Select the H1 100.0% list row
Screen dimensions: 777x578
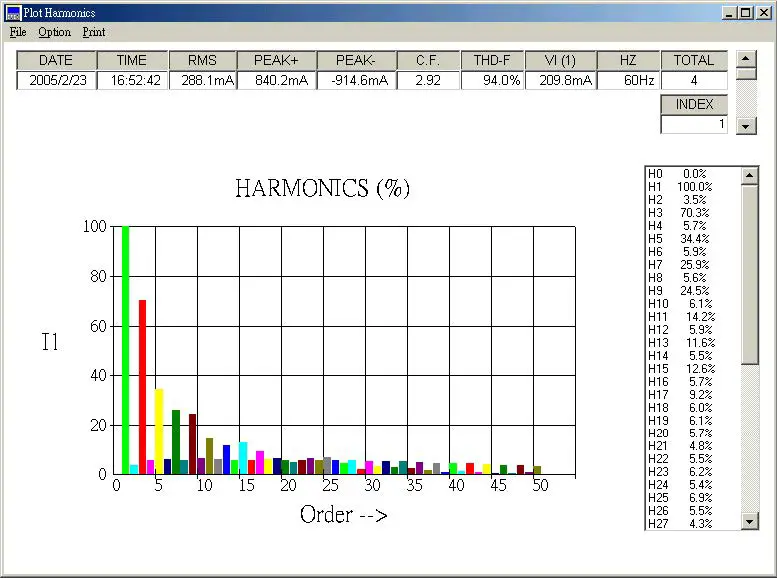click(x=693, y=187)
